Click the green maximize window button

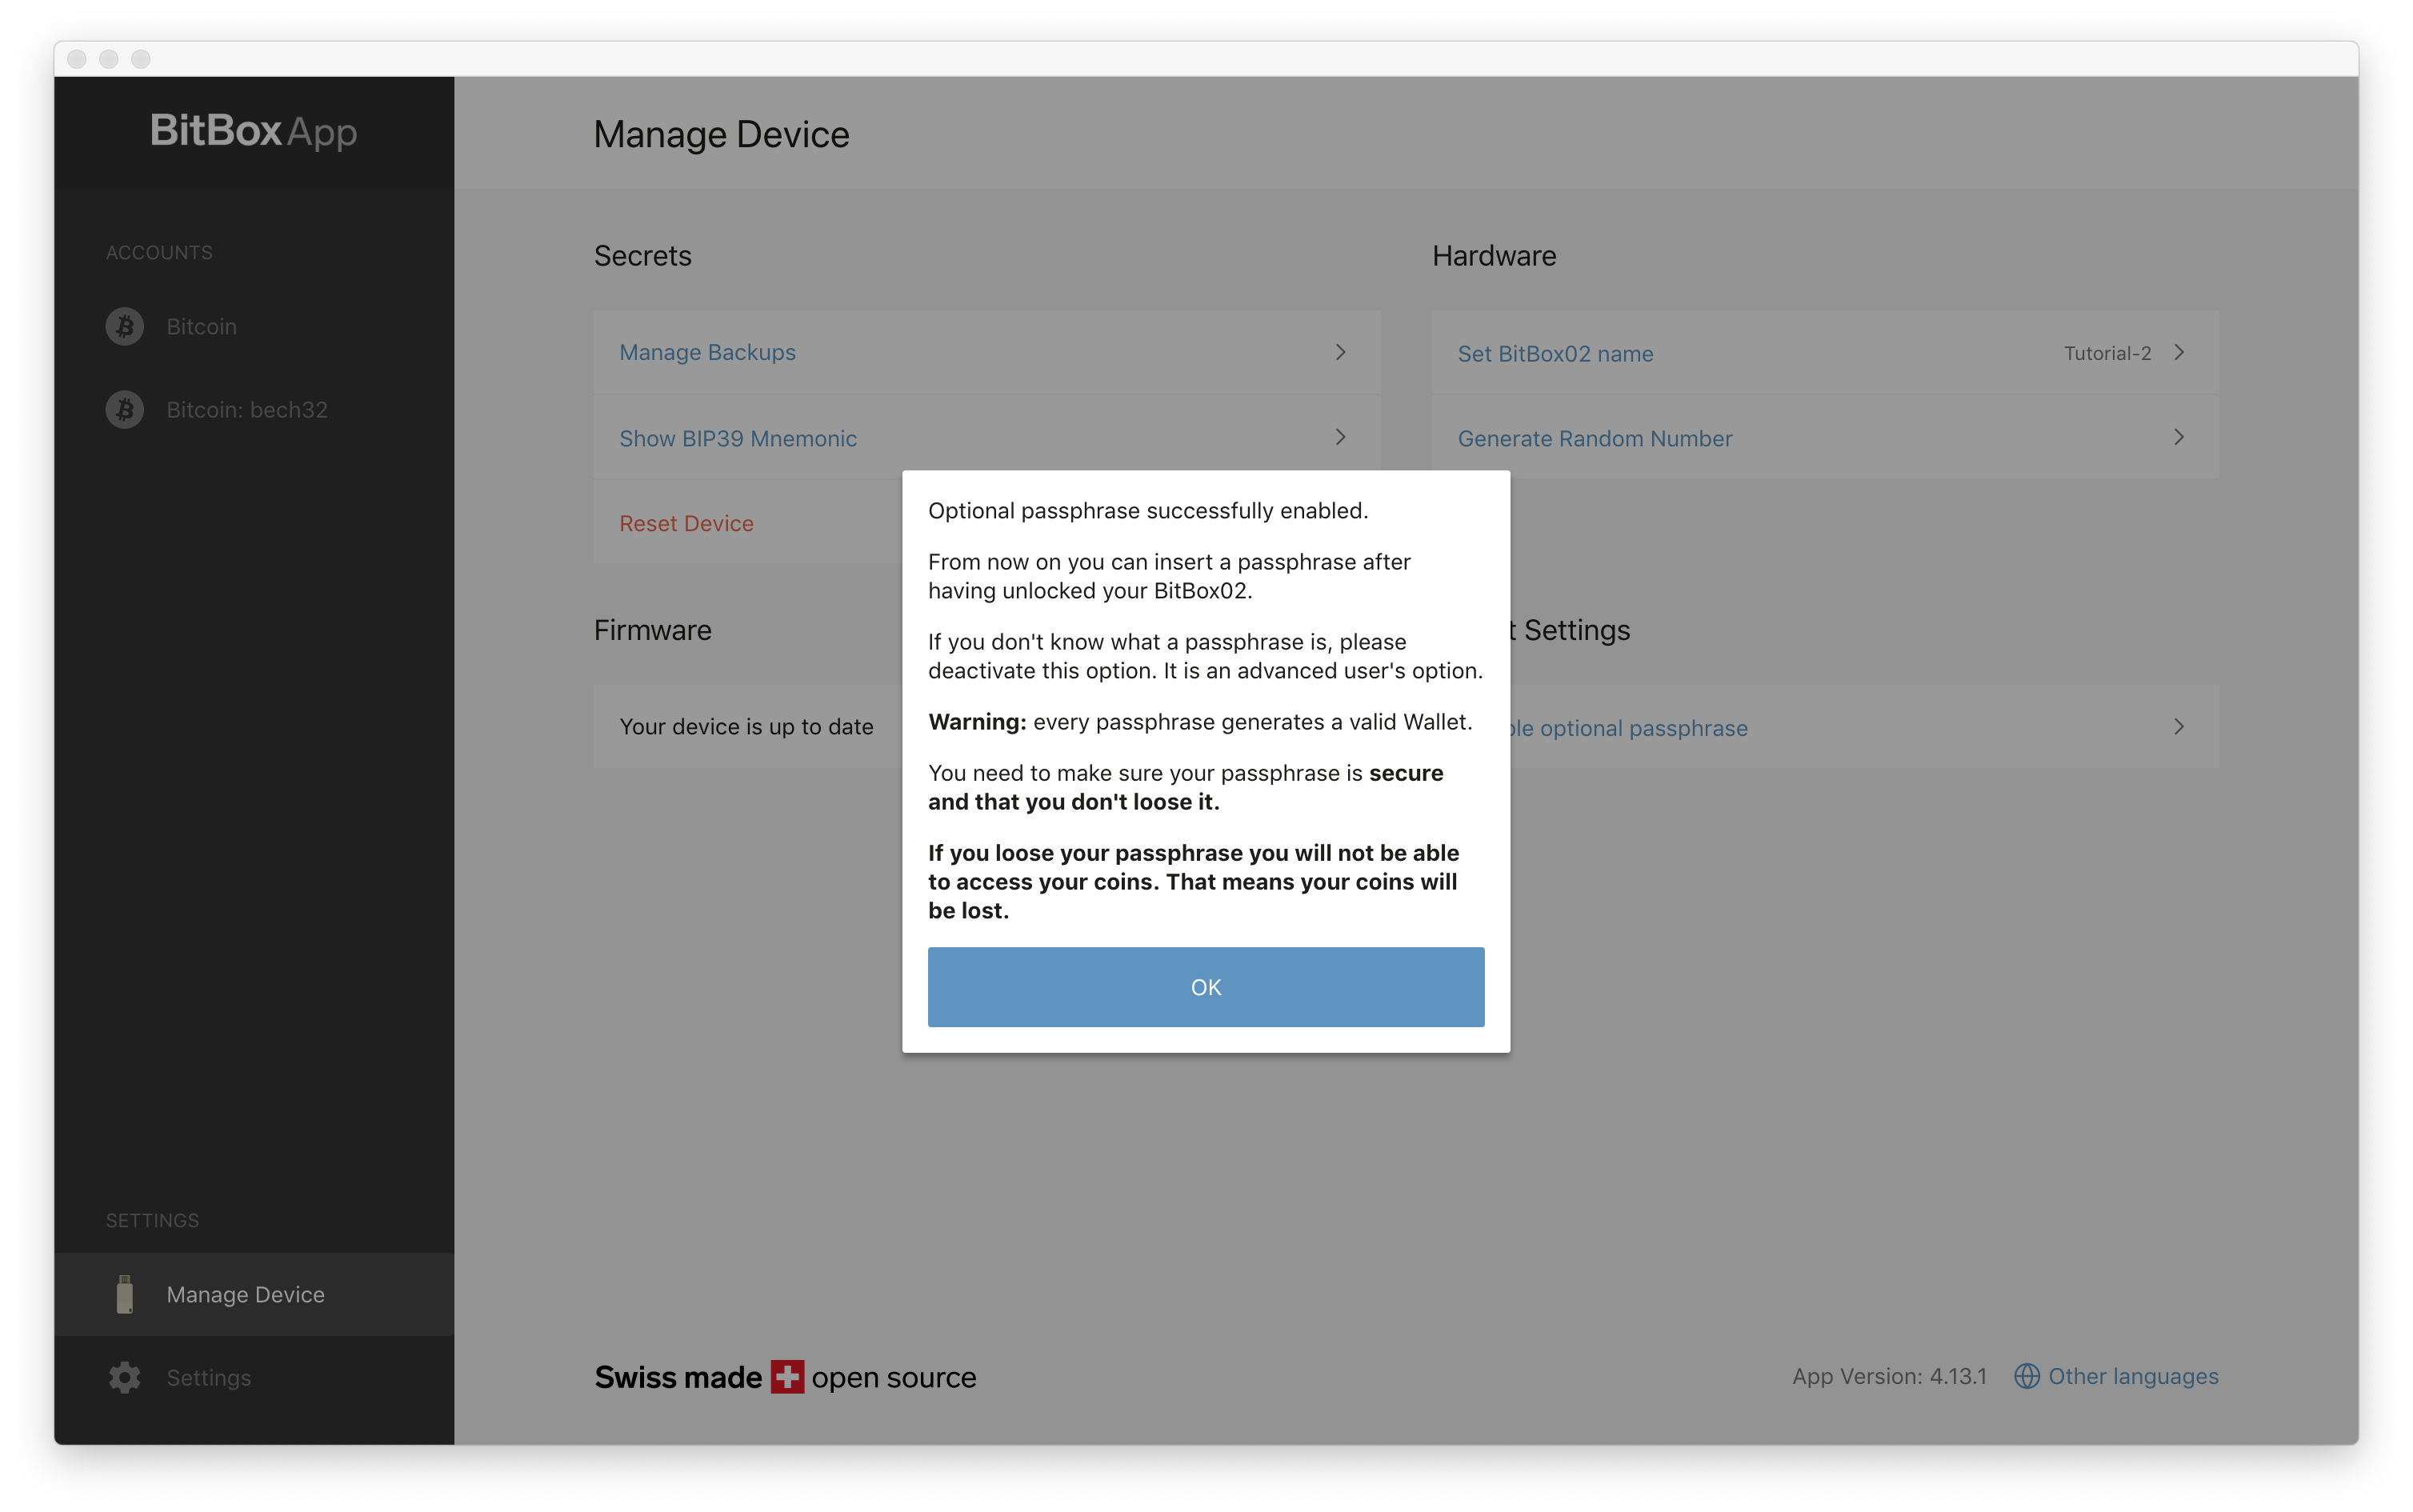click(x=141, y=59)
